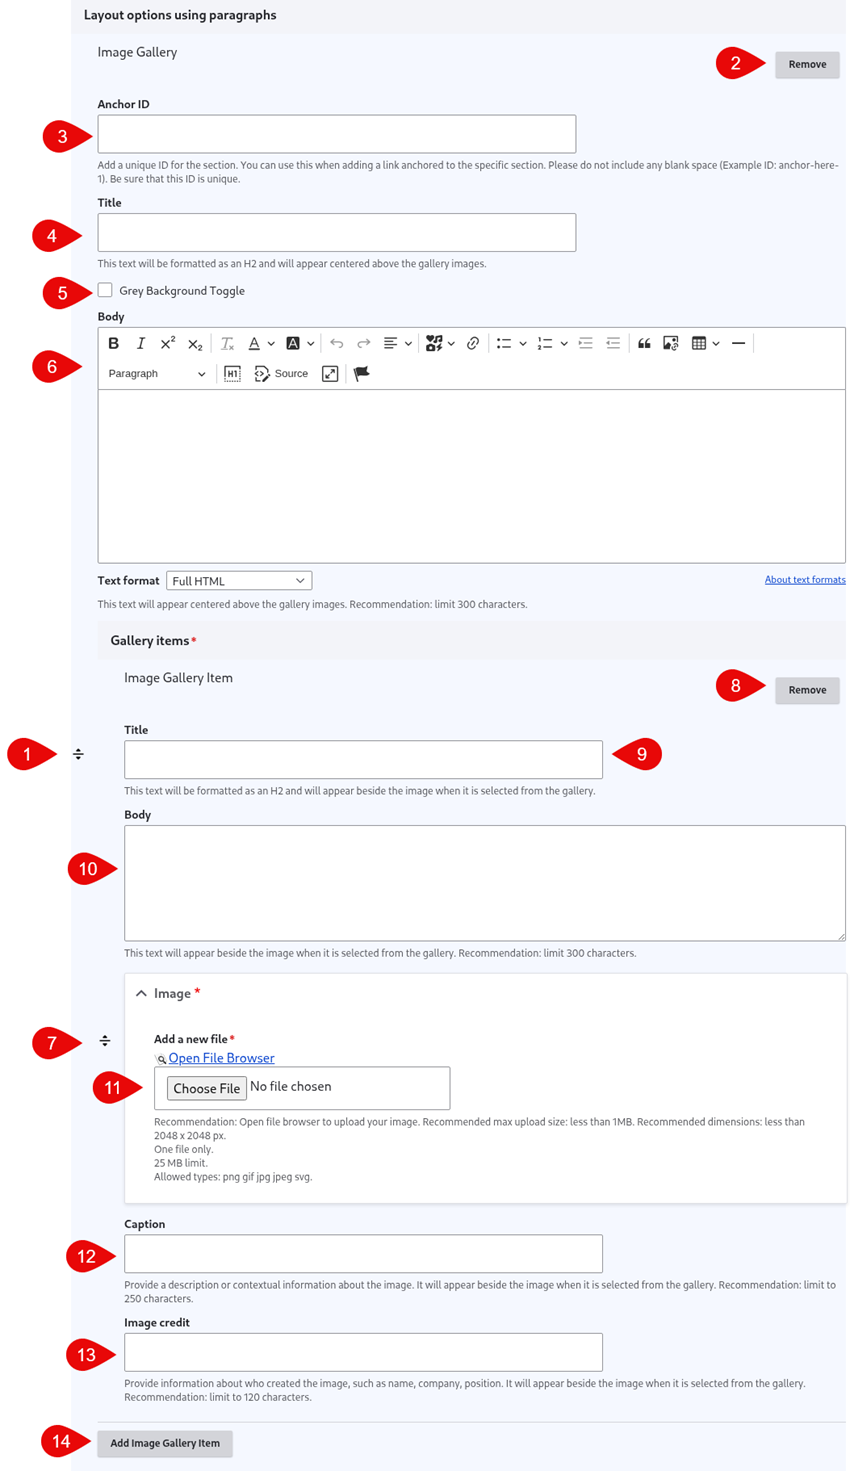This screenshot has width=850, height=1471.
Task: Click the insert media/special icon
Action: coord(434,343)
